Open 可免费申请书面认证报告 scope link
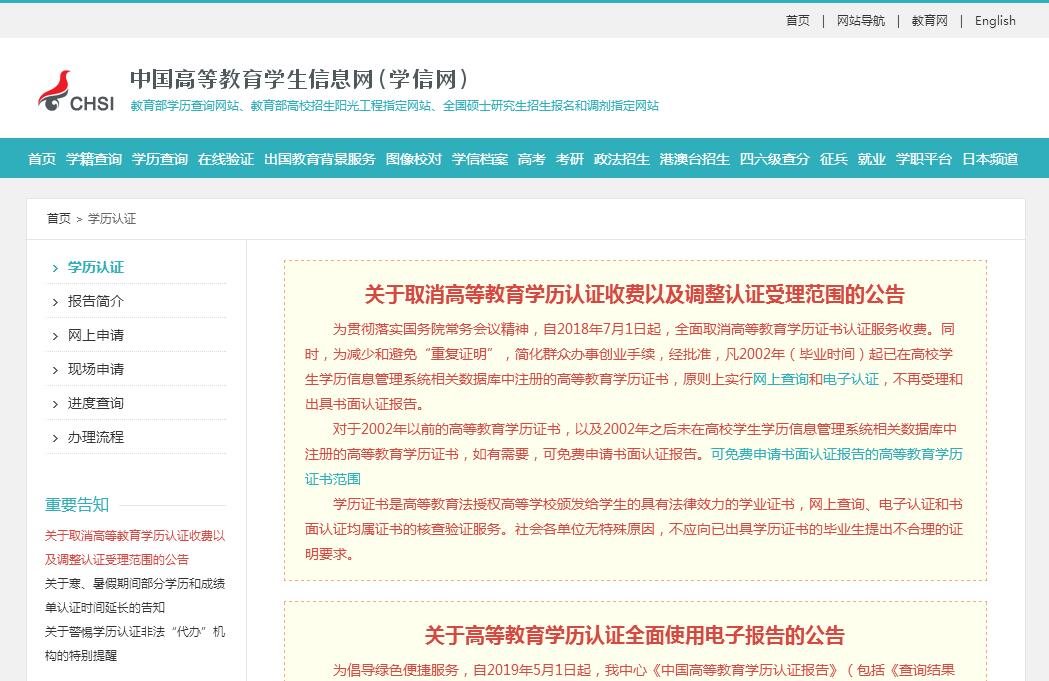The width and height of the screenshot is (1049, 681). [836, 454]
